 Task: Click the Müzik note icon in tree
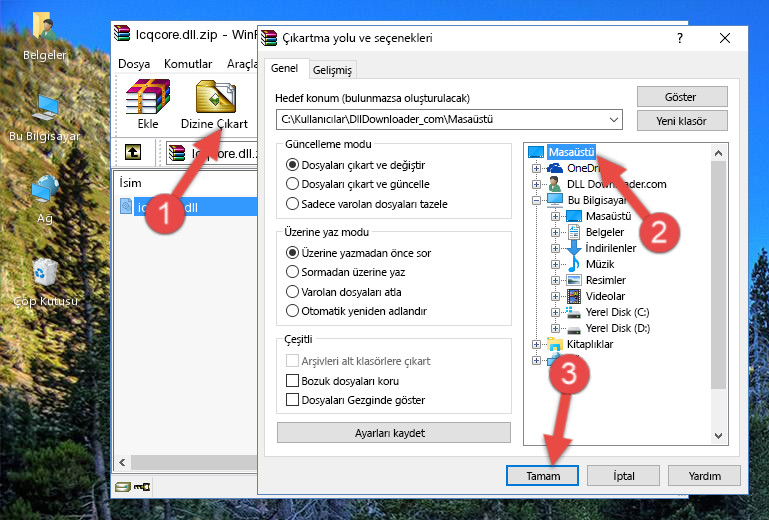point(573,264)
